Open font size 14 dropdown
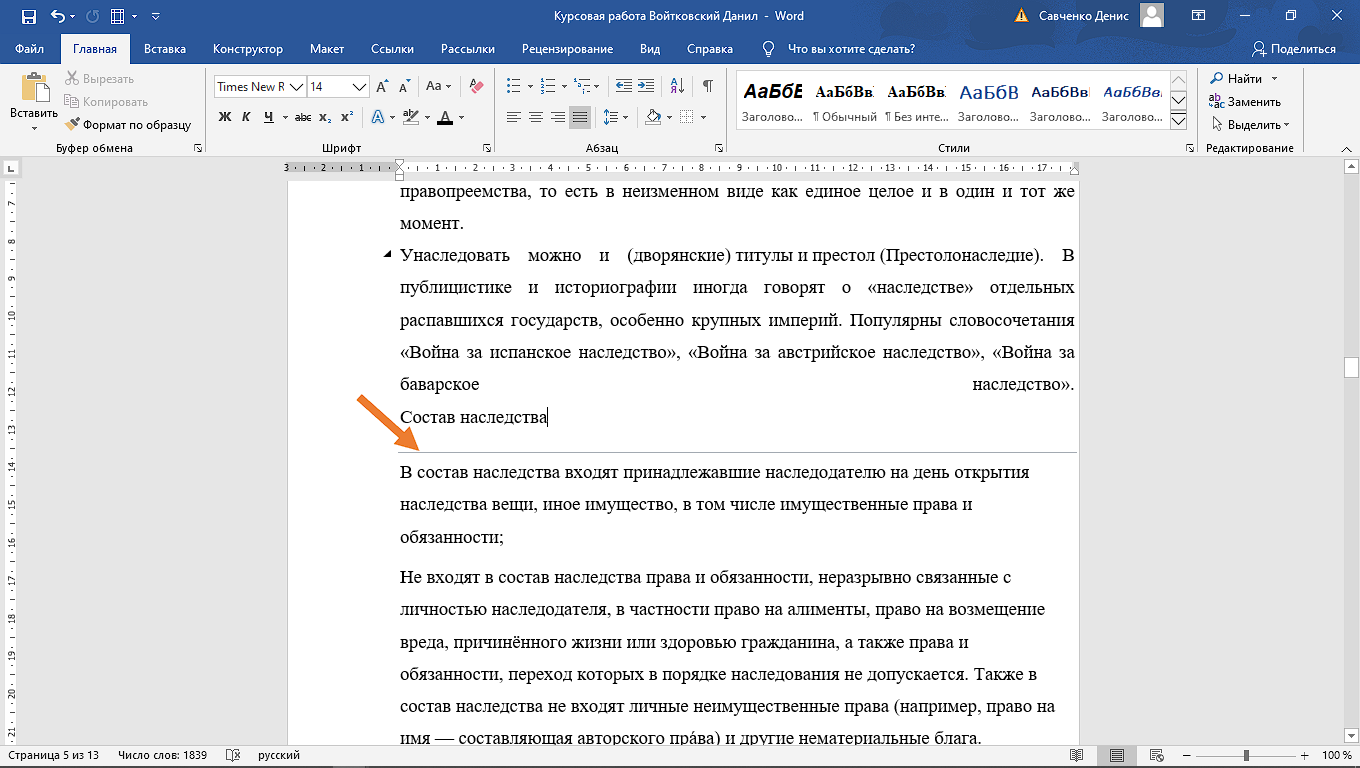 click(360, 87)
